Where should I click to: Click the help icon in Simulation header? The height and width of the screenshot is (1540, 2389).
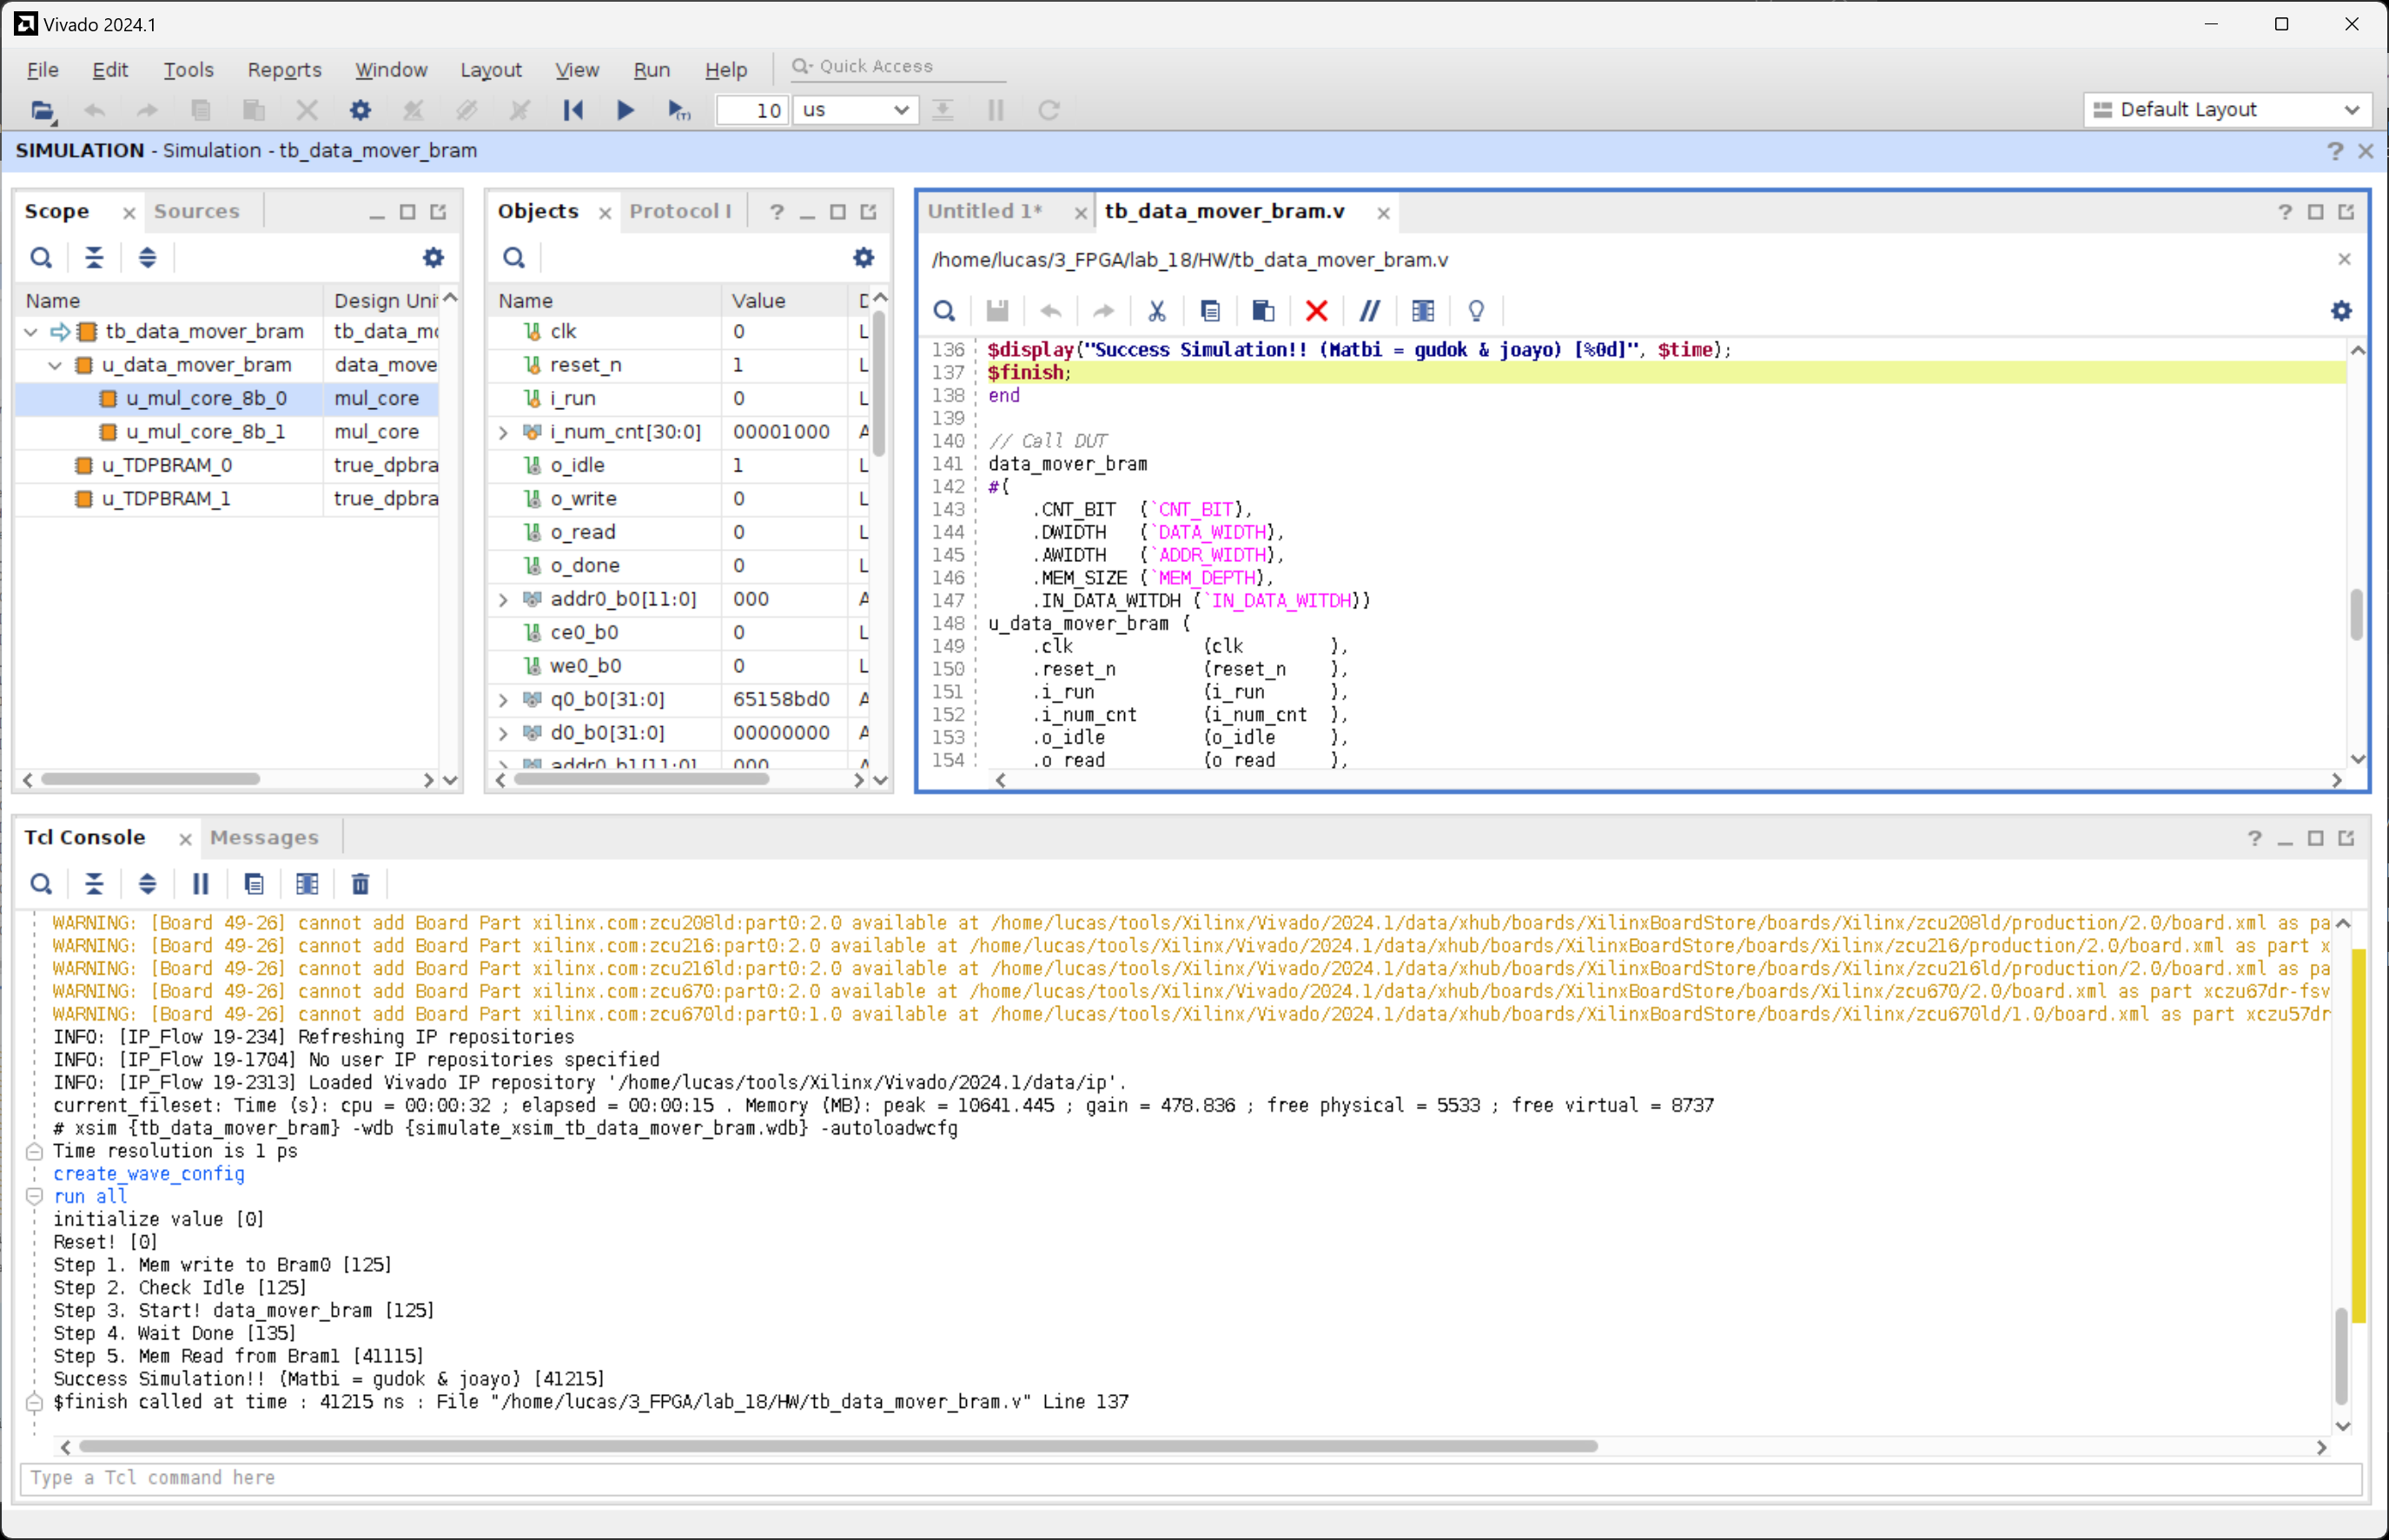(2335, 151)
